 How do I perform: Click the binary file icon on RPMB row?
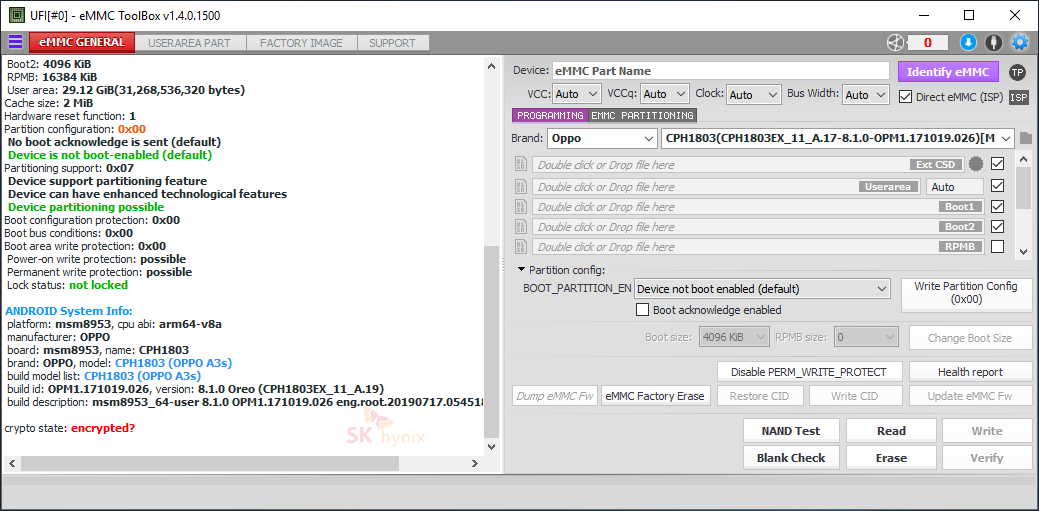tap(521, 247)
